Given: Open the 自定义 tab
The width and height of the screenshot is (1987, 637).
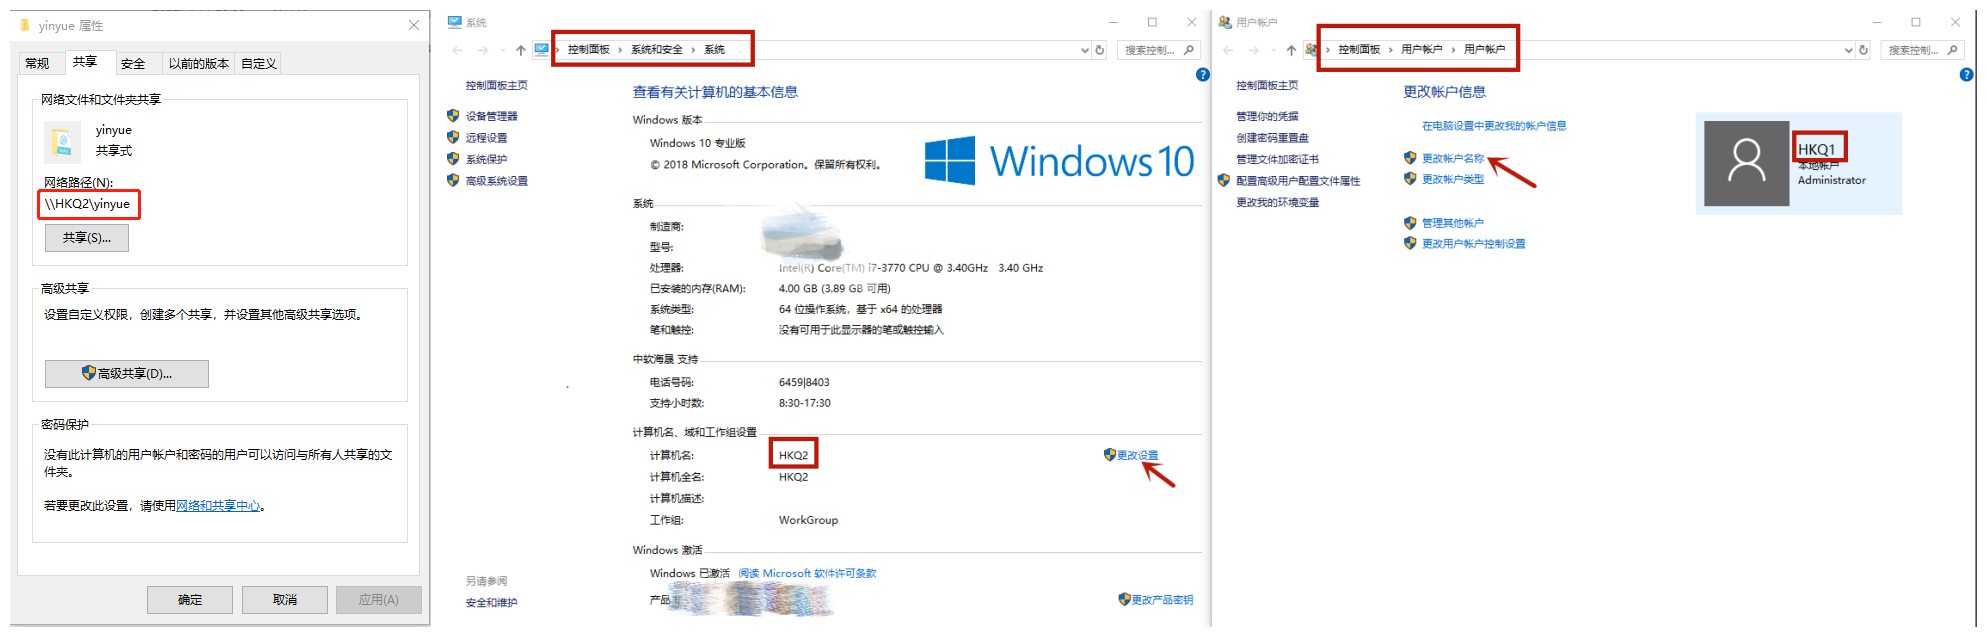Looking at the screenshot, I should pos(258,63).
